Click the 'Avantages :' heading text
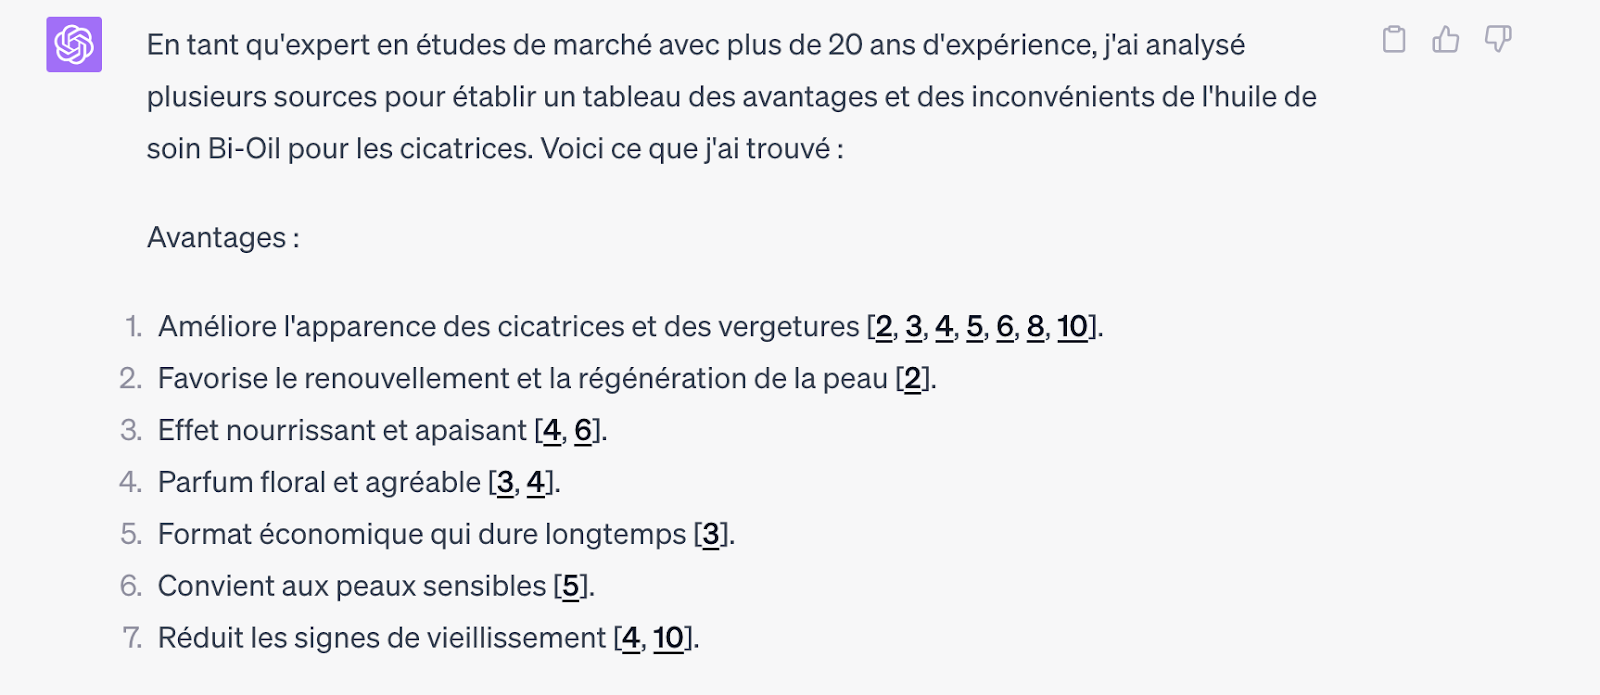 (x=223, y=238)
